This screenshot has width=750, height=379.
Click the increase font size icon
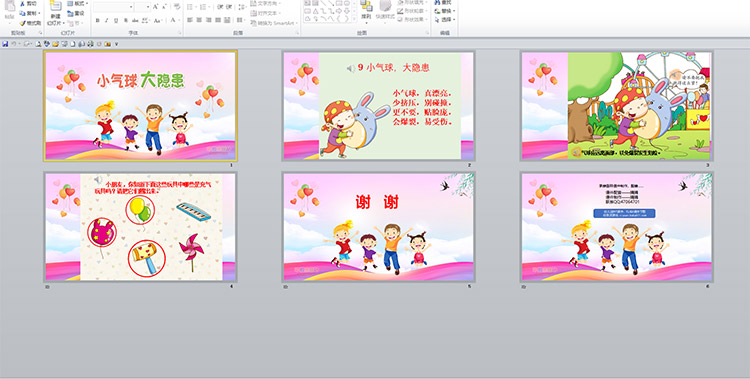point(155,7)
